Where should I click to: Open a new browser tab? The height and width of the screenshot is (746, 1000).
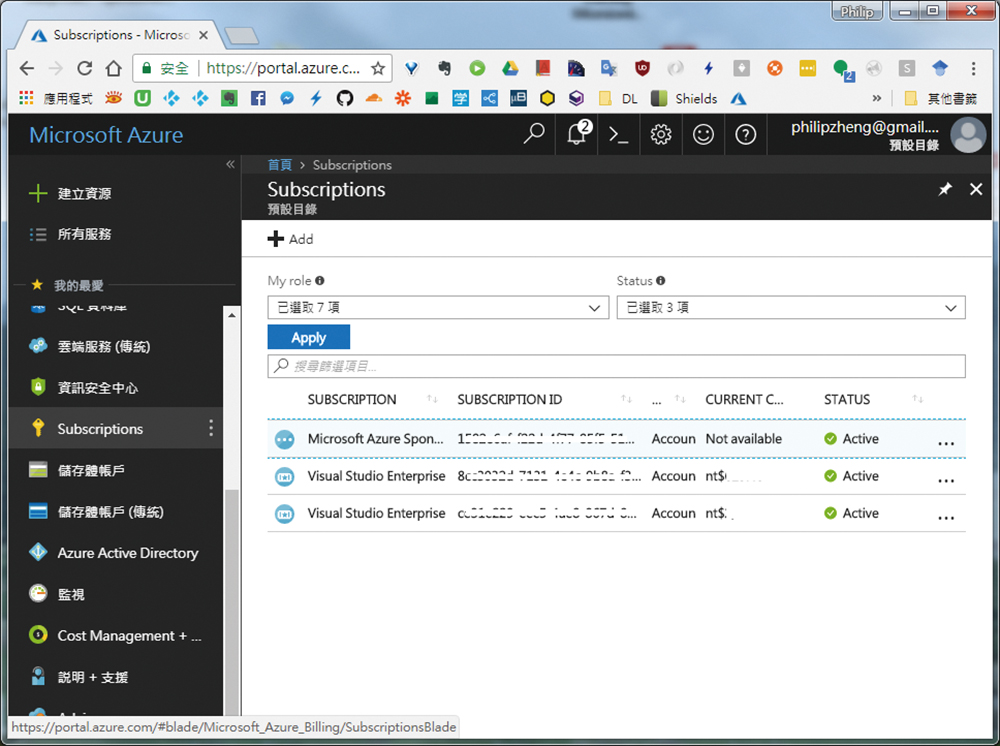tap(242, 36)
